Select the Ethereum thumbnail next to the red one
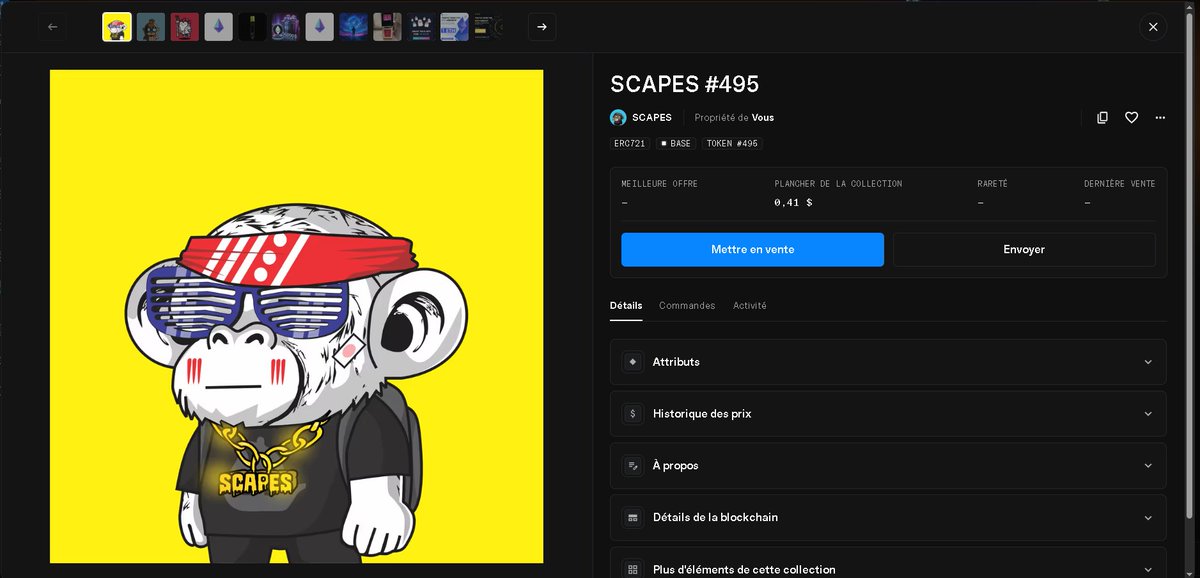This screenshot has height=578, width=1200. (x=219, y=27)
